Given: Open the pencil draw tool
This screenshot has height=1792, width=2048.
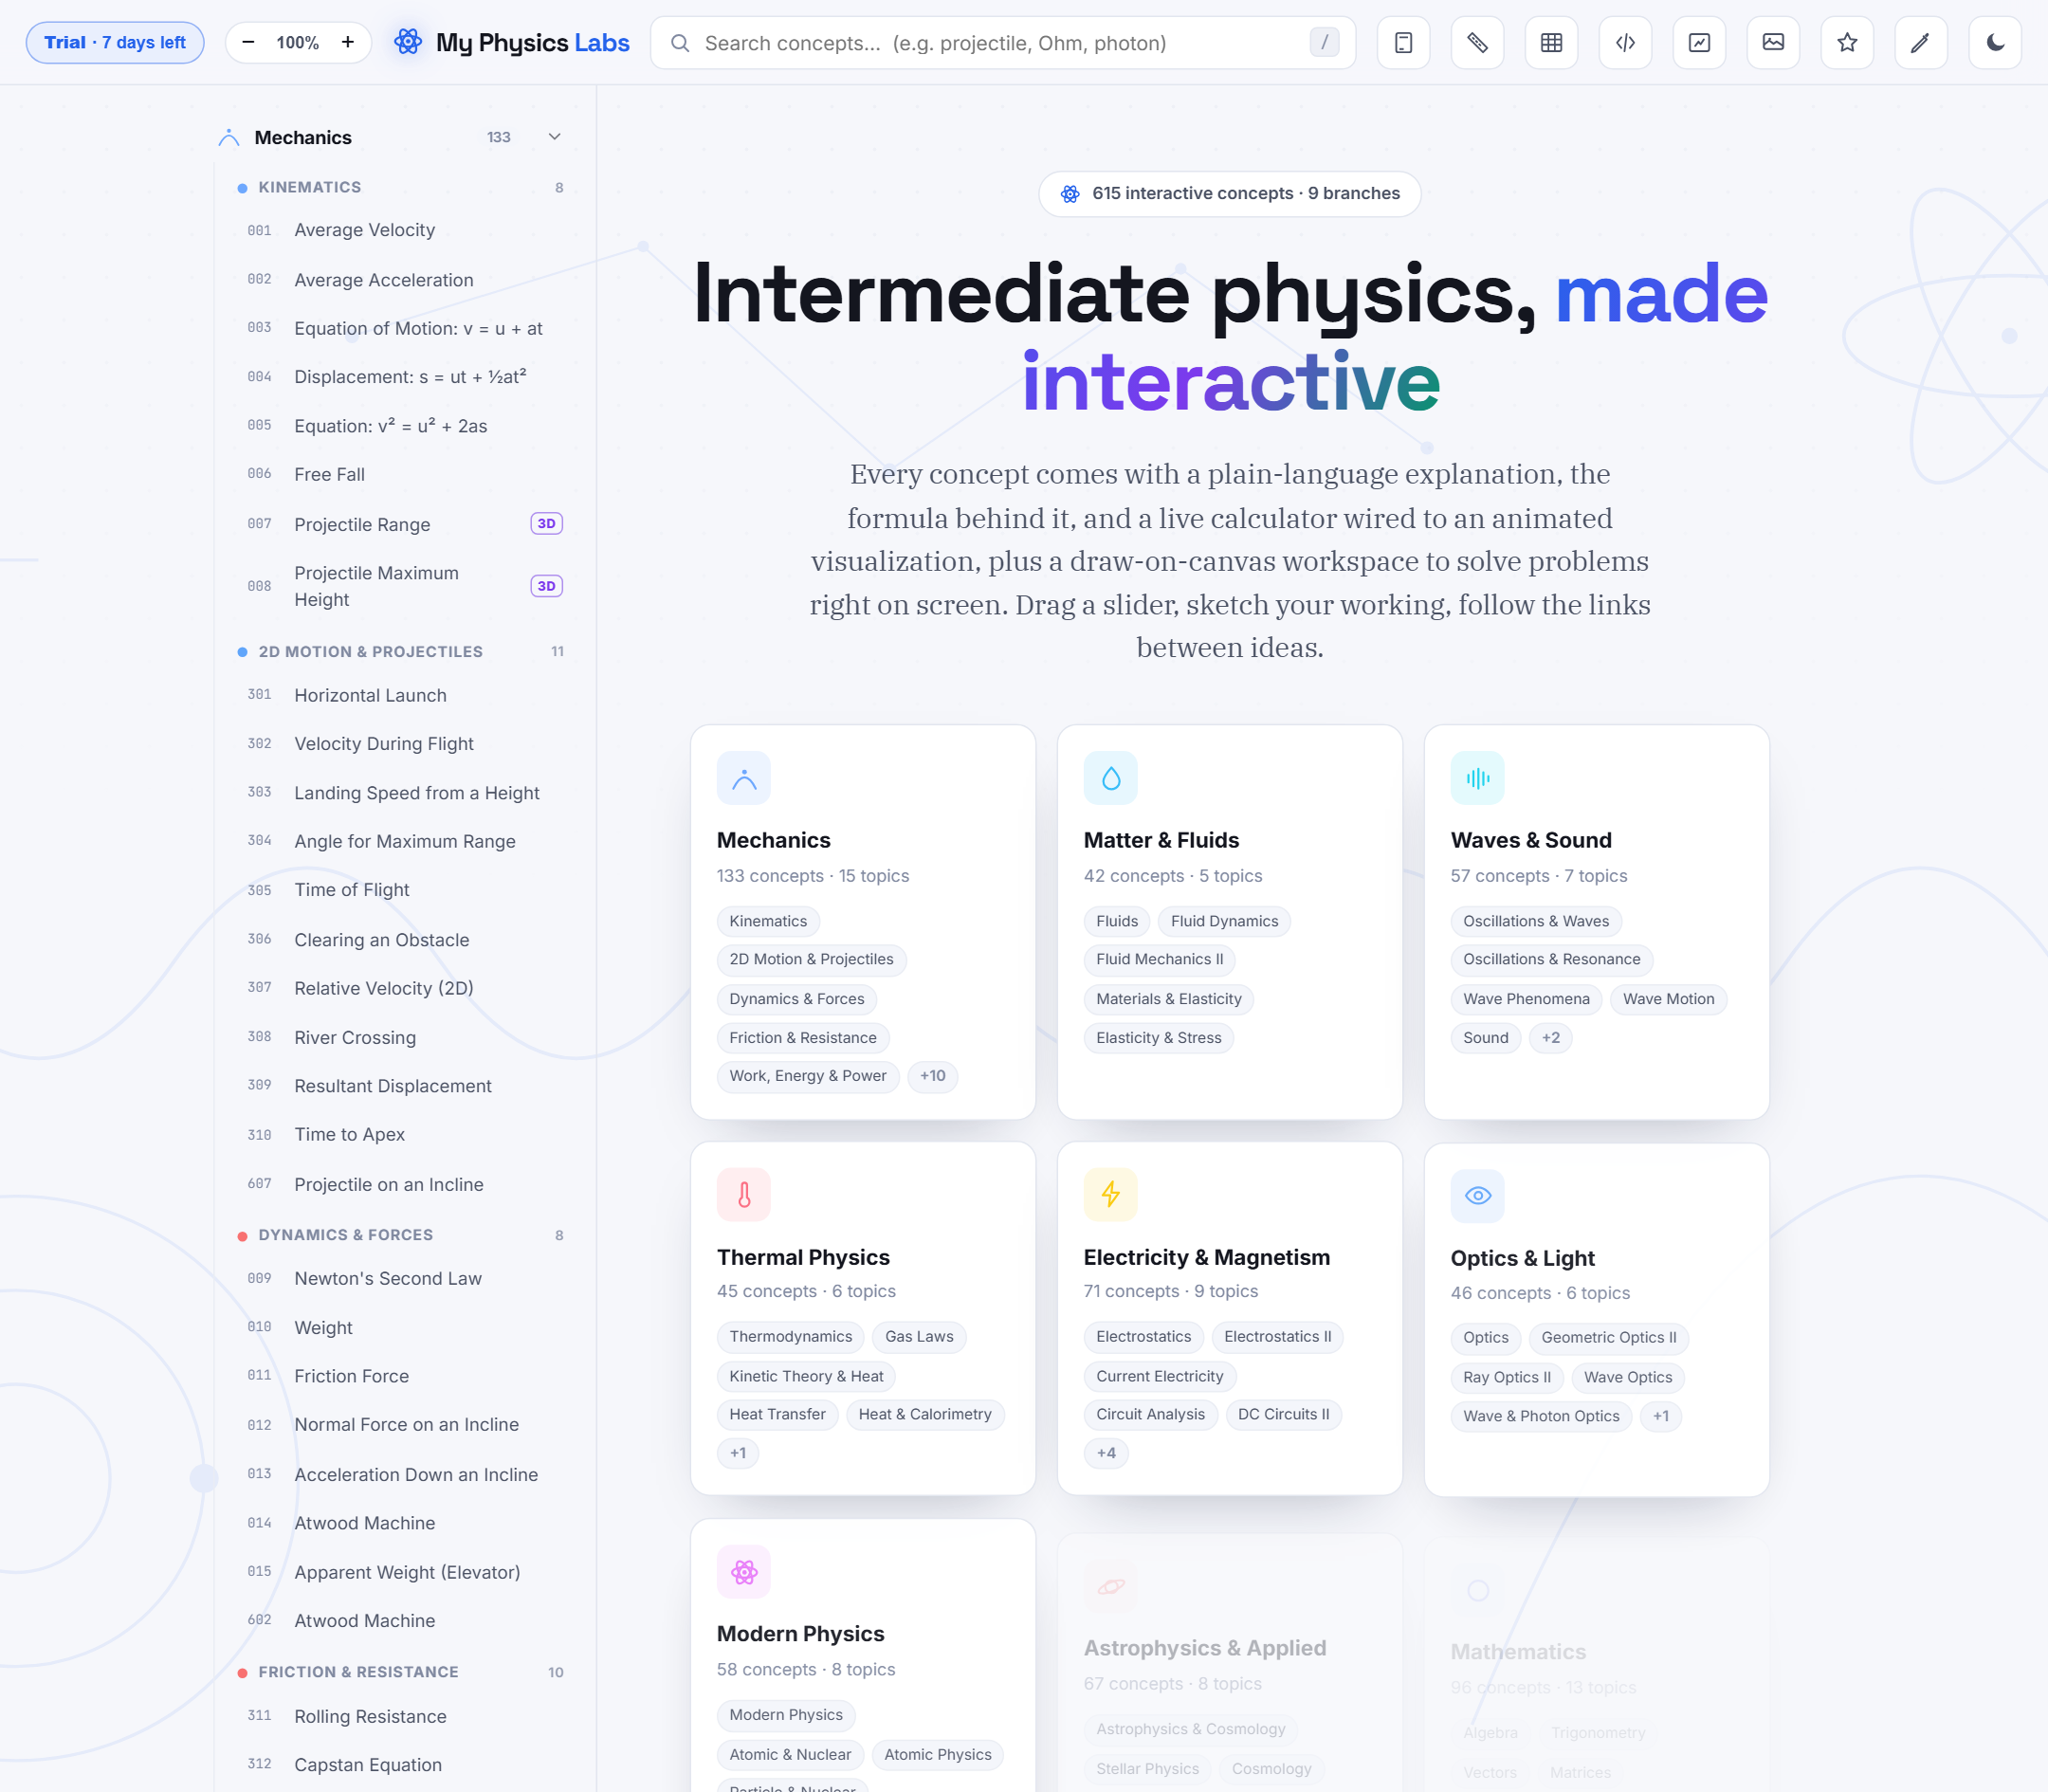Looking at the screenshot, I should click(1921, 43).
